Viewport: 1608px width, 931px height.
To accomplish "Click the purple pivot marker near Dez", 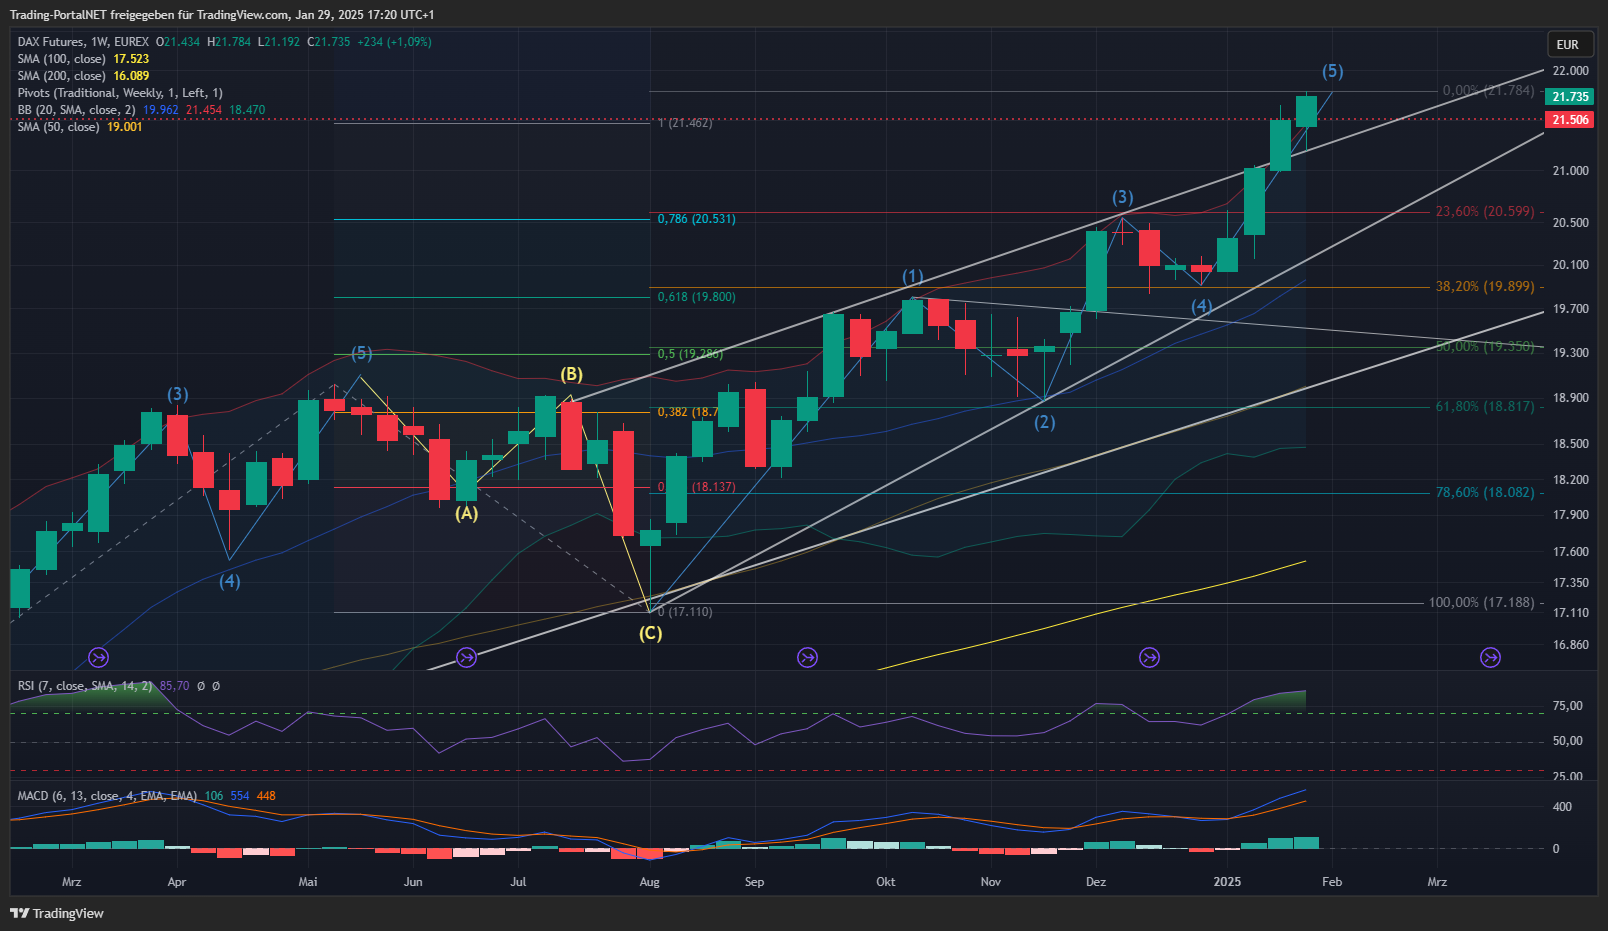I will point(1149,657).
